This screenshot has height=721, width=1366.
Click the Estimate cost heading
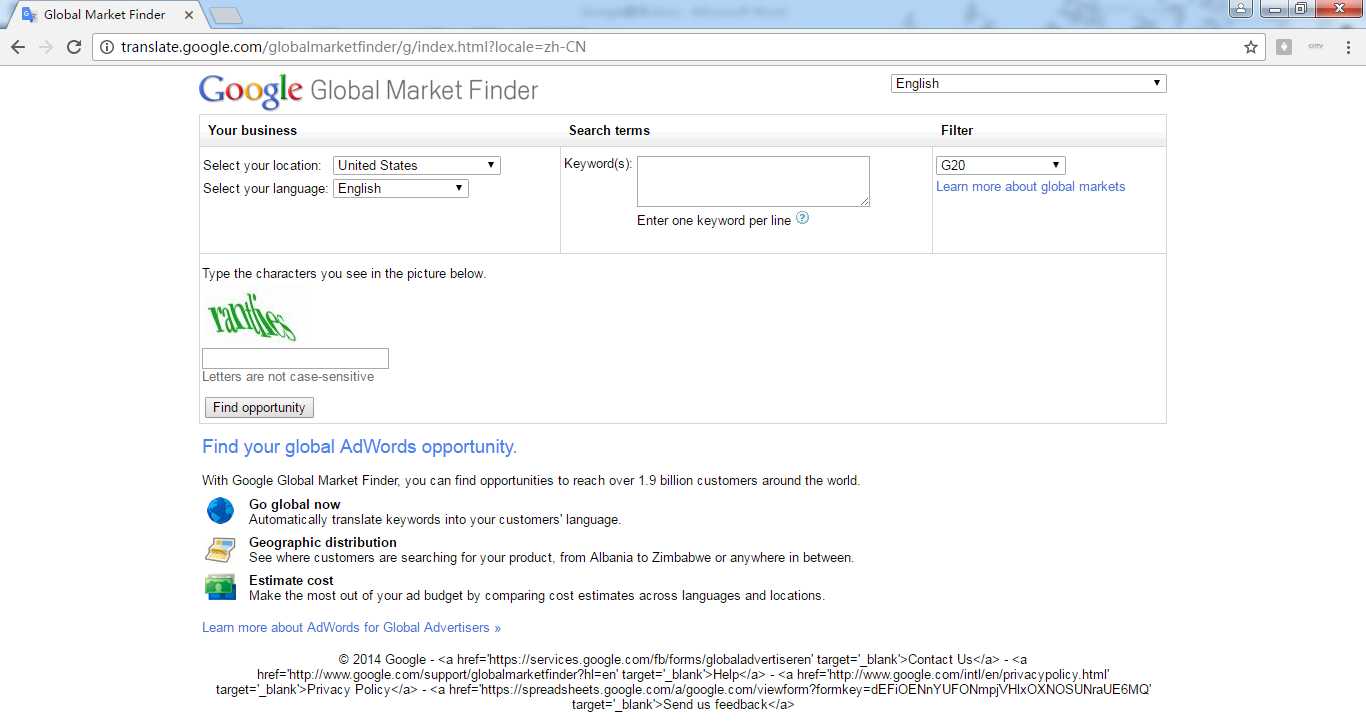[291, 581]
